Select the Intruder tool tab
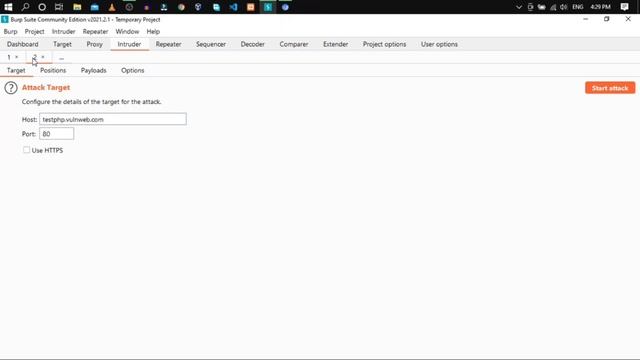The height and width of the screenshot is (360, 640). (x=129, y=44)
